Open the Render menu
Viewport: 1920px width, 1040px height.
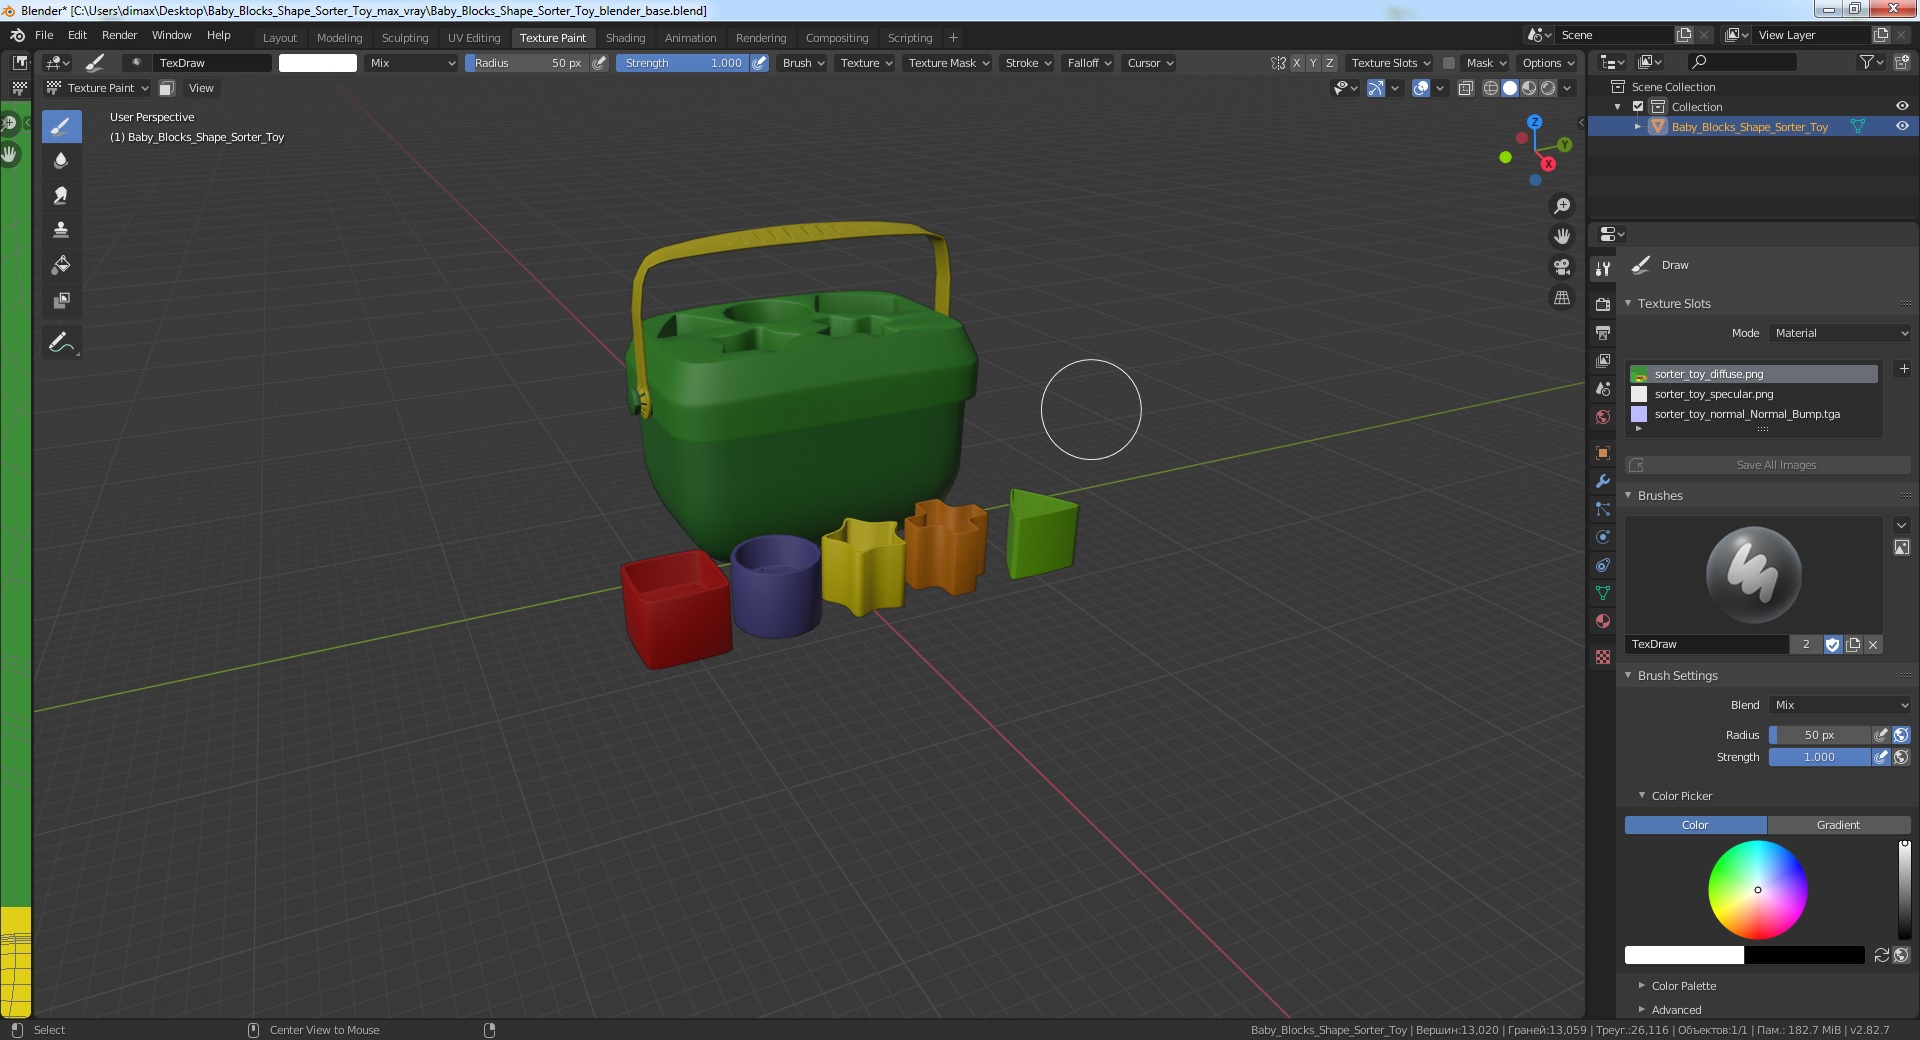point(119,35)
